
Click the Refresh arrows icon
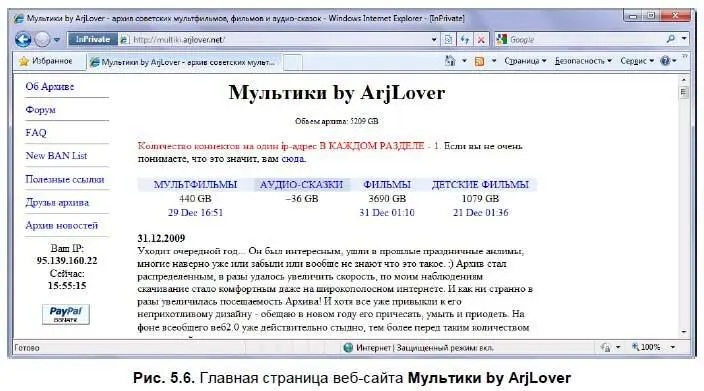click(x=465, y=40)
